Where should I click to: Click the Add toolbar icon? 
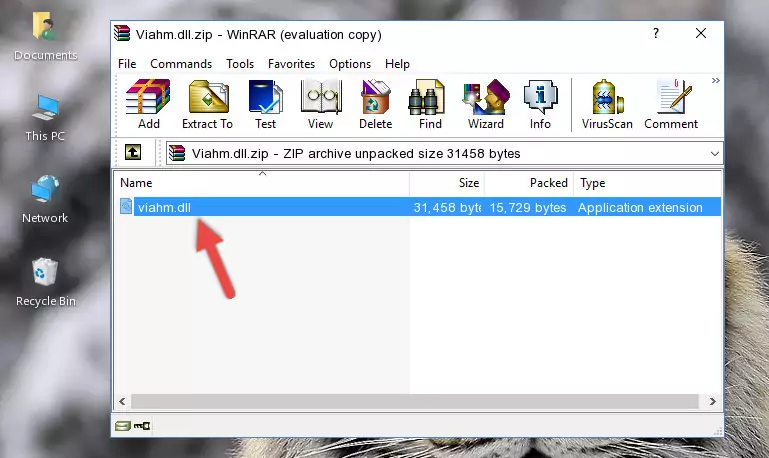point(148,104)
